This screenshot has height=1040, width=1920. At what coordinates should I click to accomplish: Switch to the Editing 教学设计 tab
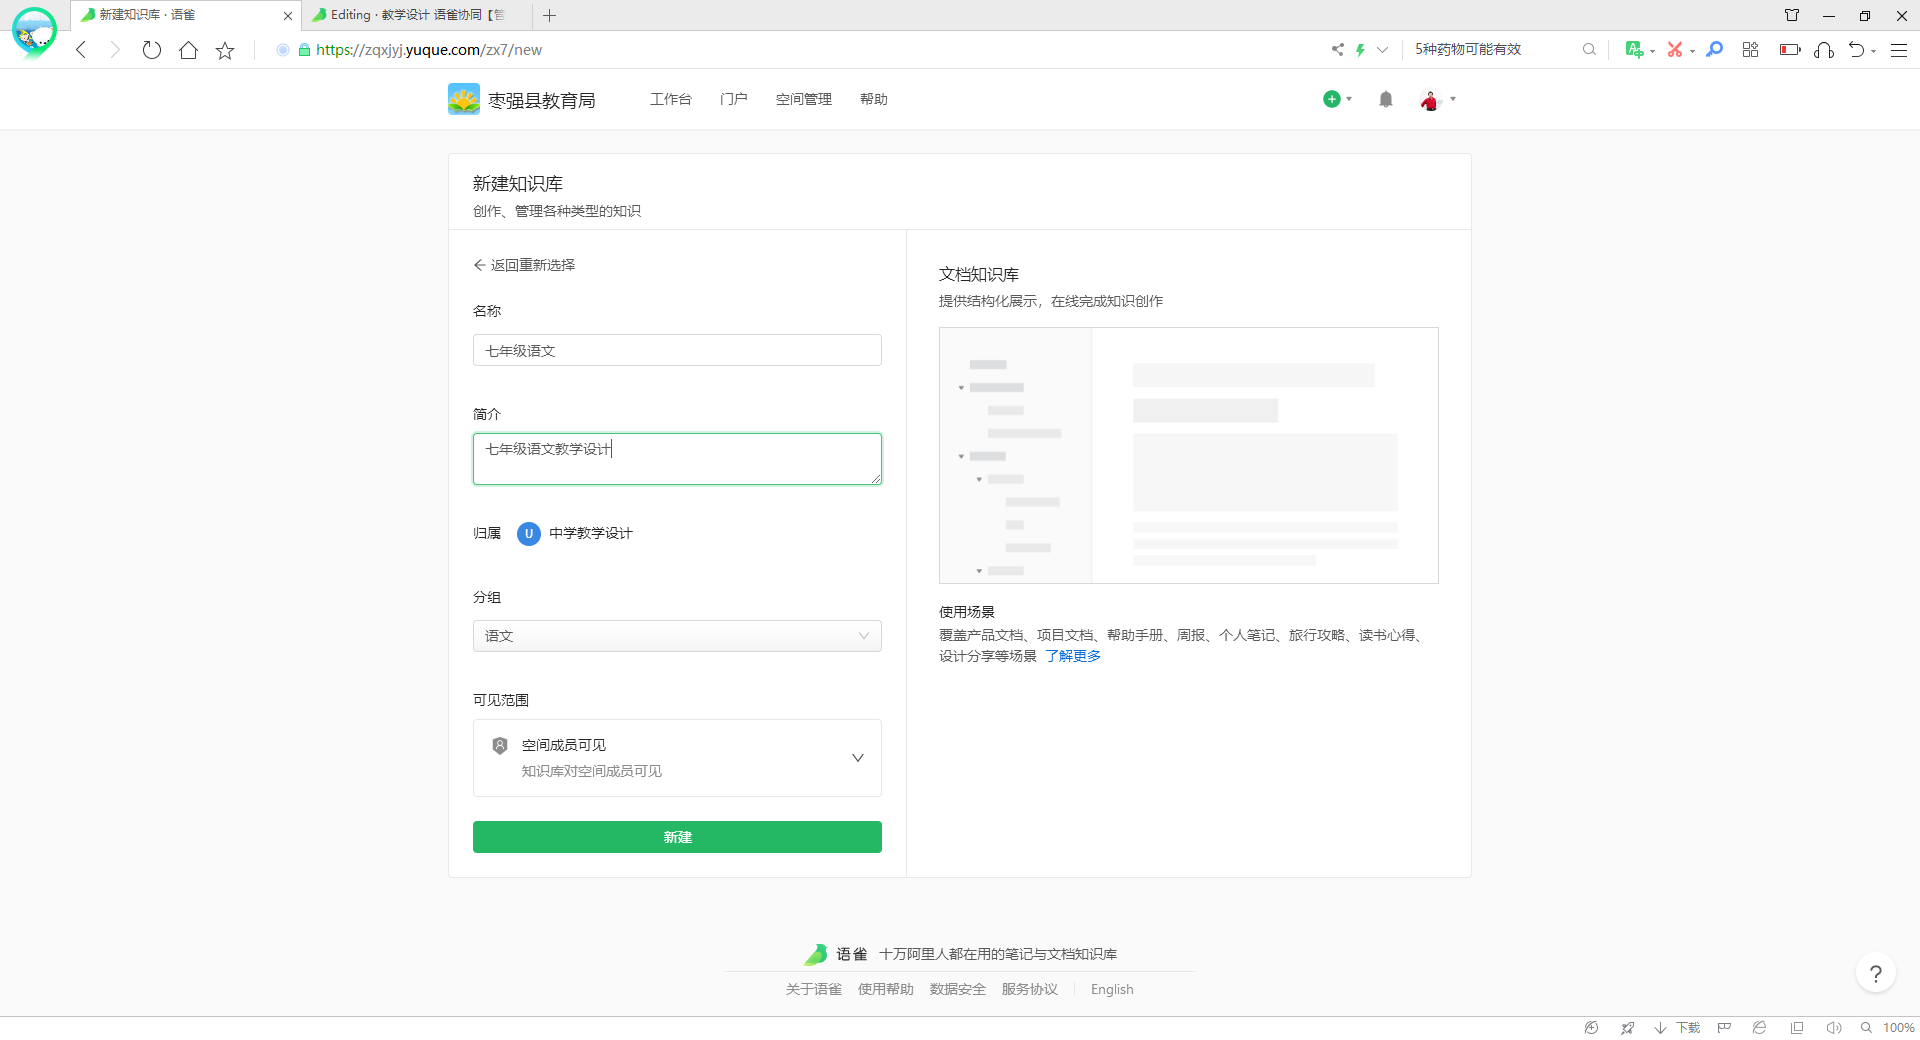coord(418,15)
